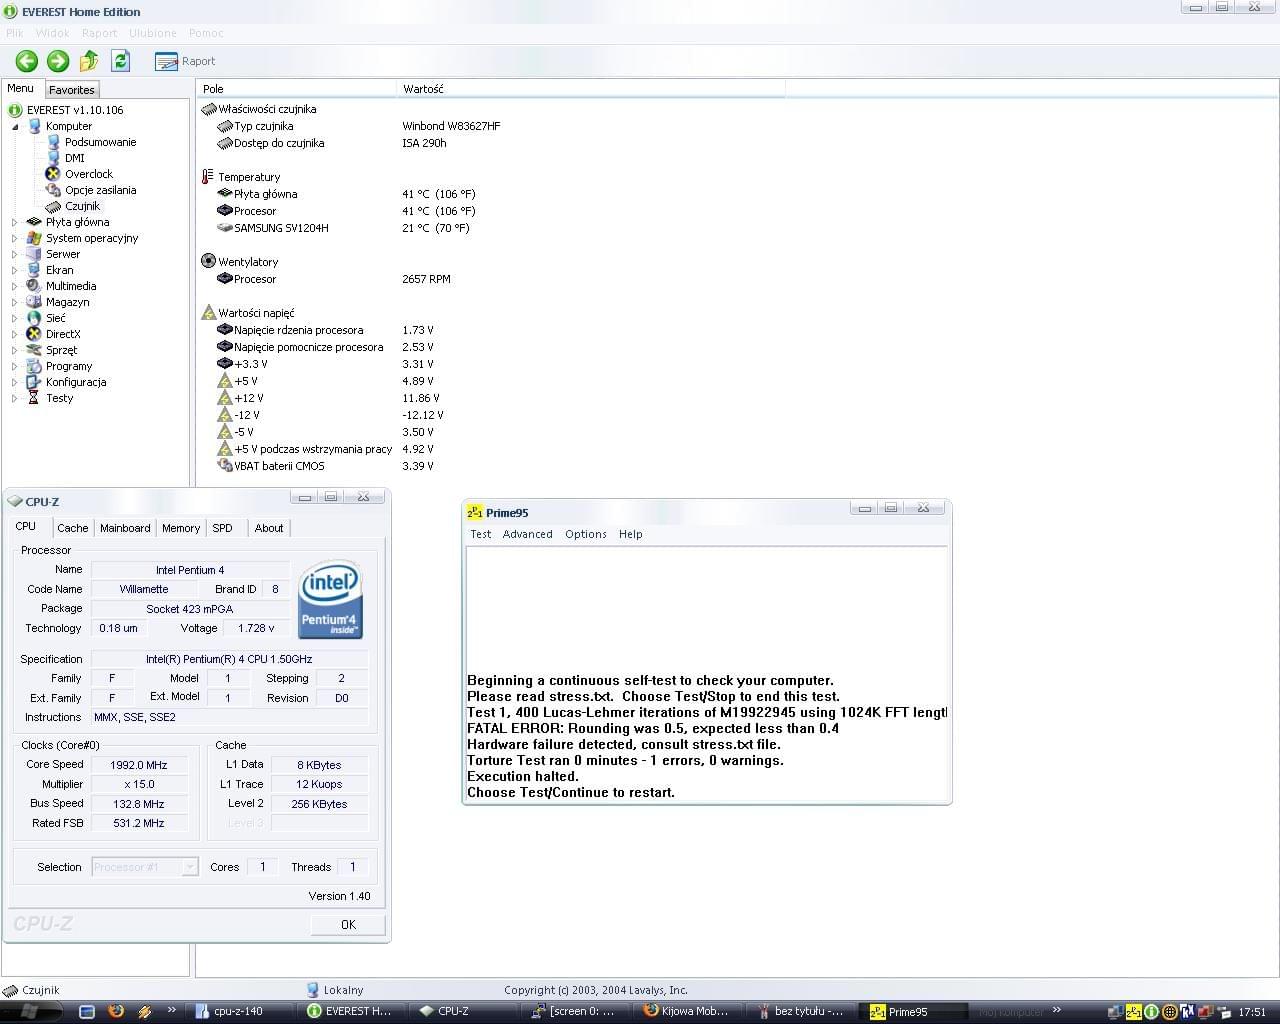Select the Podsumowanie tree icon

tap(55, 142)
